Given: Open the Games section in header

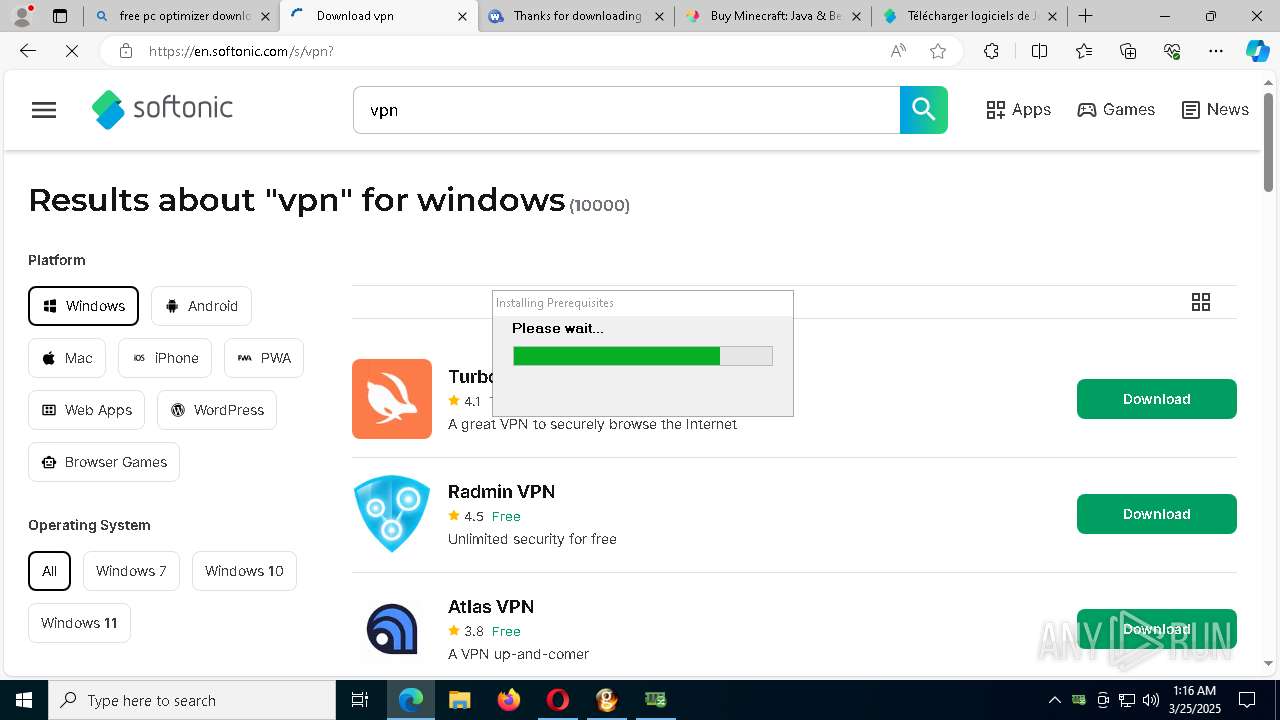Looking at the screenshot, I should 1116,110.
